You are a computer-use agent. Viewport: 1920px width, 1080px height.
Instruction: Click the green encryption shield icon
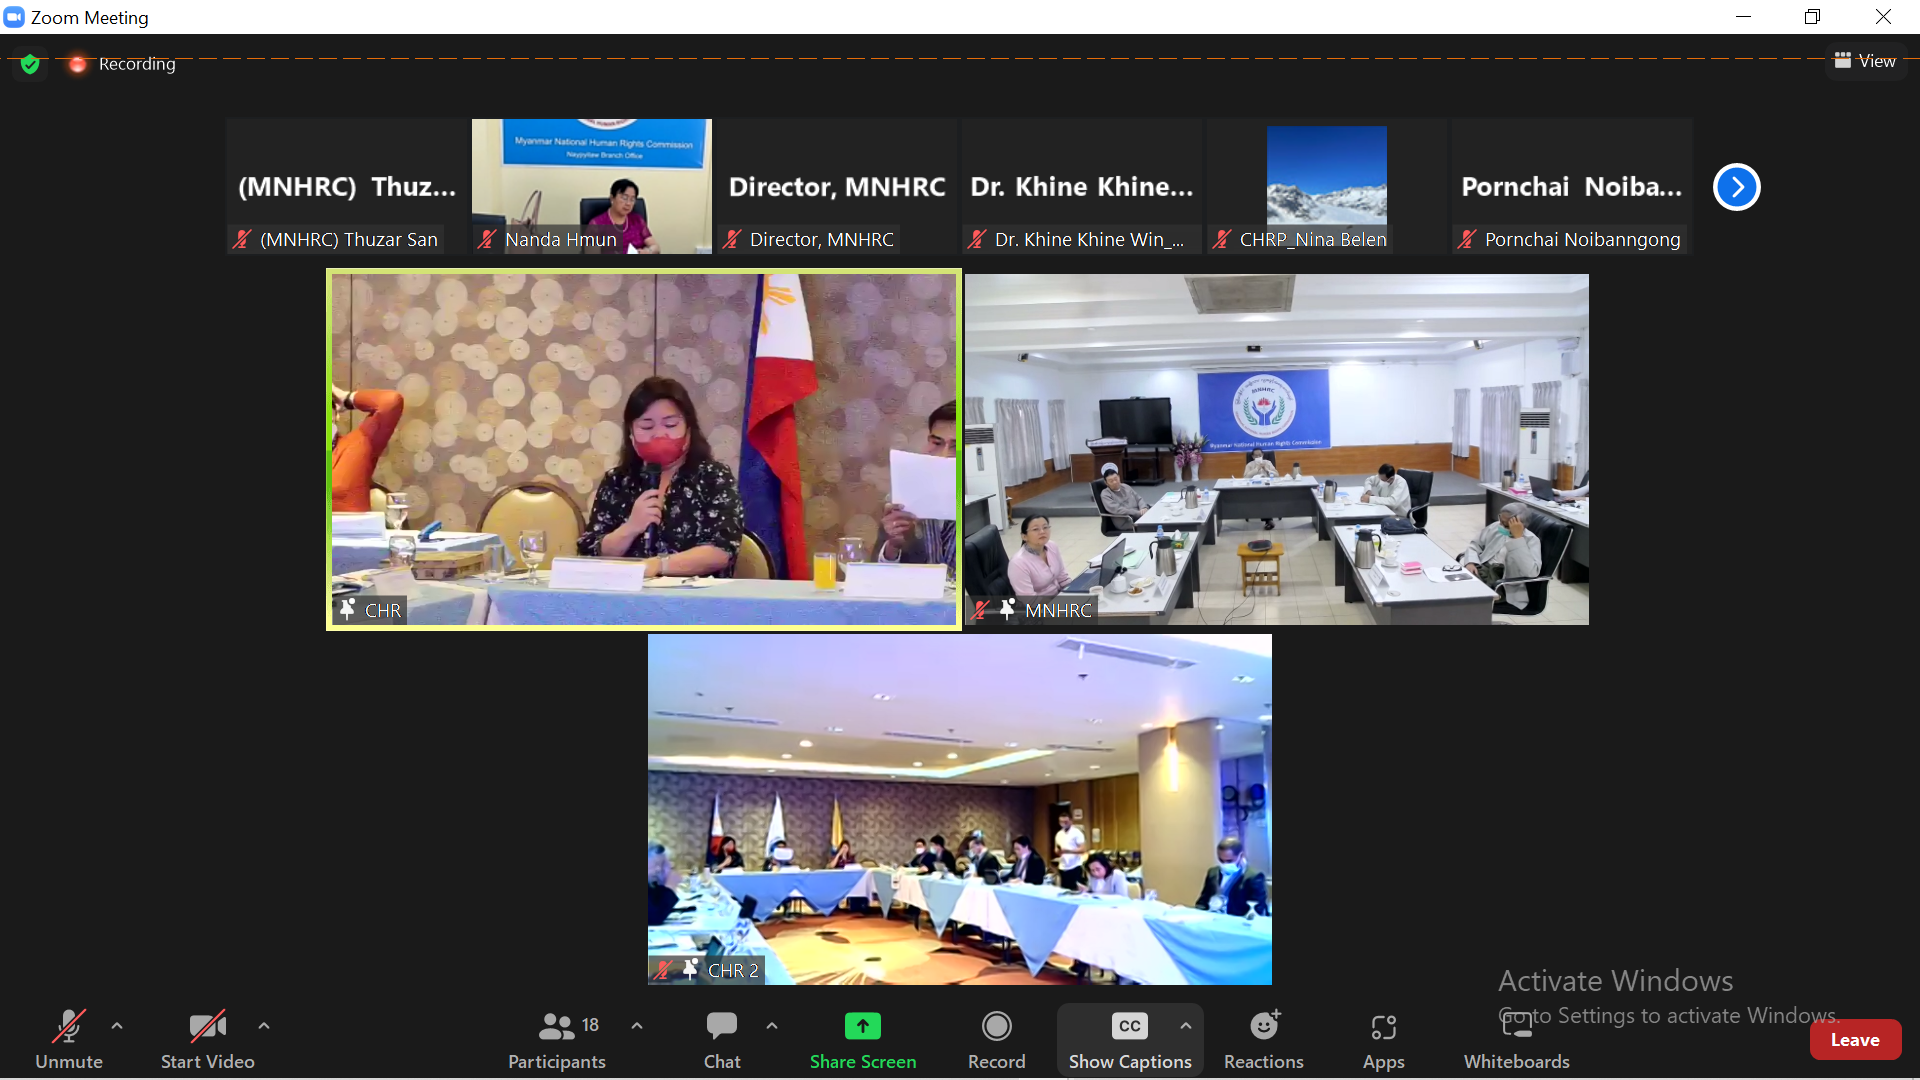point(30,64)
